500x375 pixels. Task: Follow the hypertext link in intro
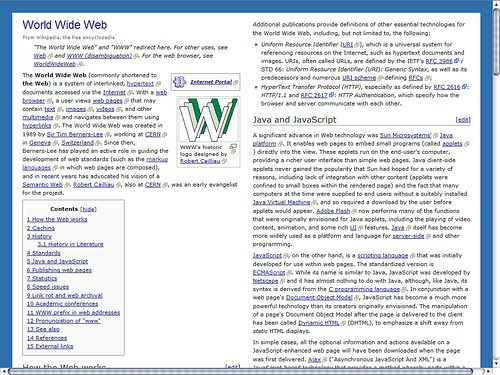[140, 84]
